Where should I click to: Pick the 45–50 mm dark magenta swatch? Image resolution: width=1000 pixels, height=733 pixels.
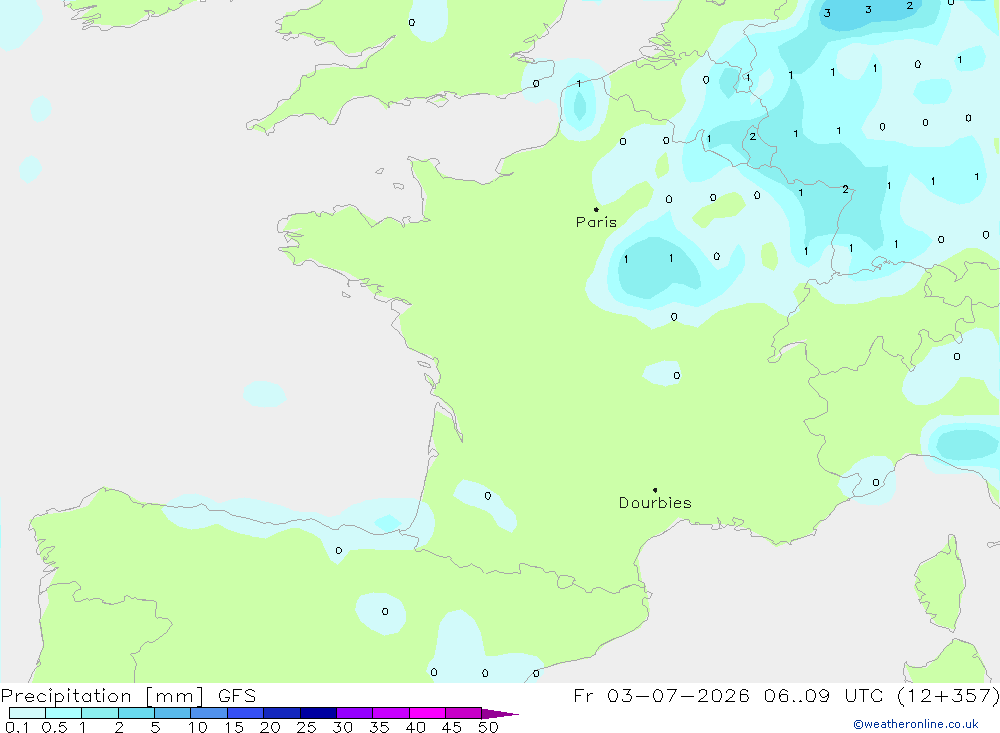(x=464, y=713)
